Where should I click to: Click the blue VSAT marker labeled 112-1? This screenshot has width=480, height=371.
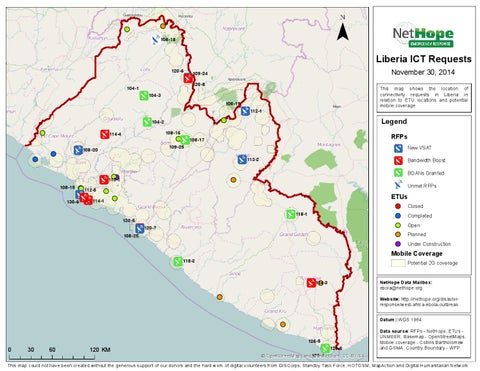coord(245,111)
